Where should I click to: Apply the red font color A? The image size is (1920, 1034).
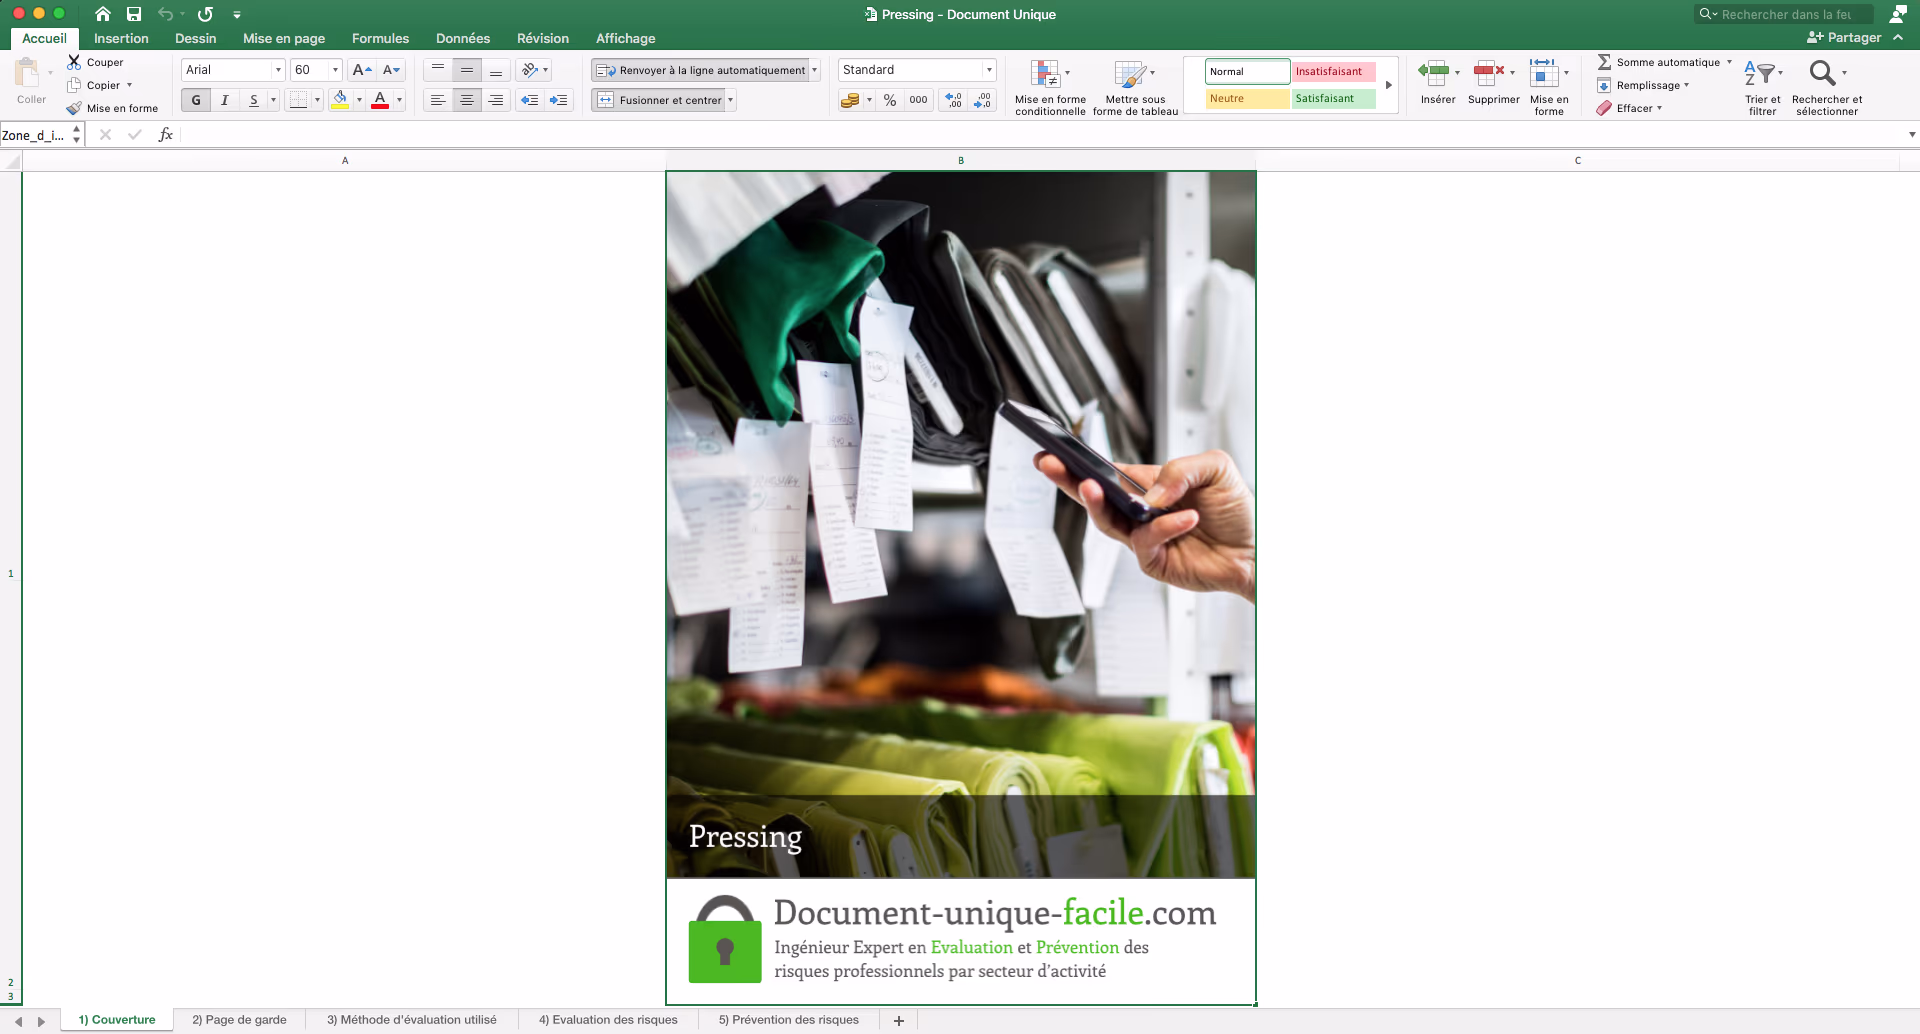[x=380, y=100]
